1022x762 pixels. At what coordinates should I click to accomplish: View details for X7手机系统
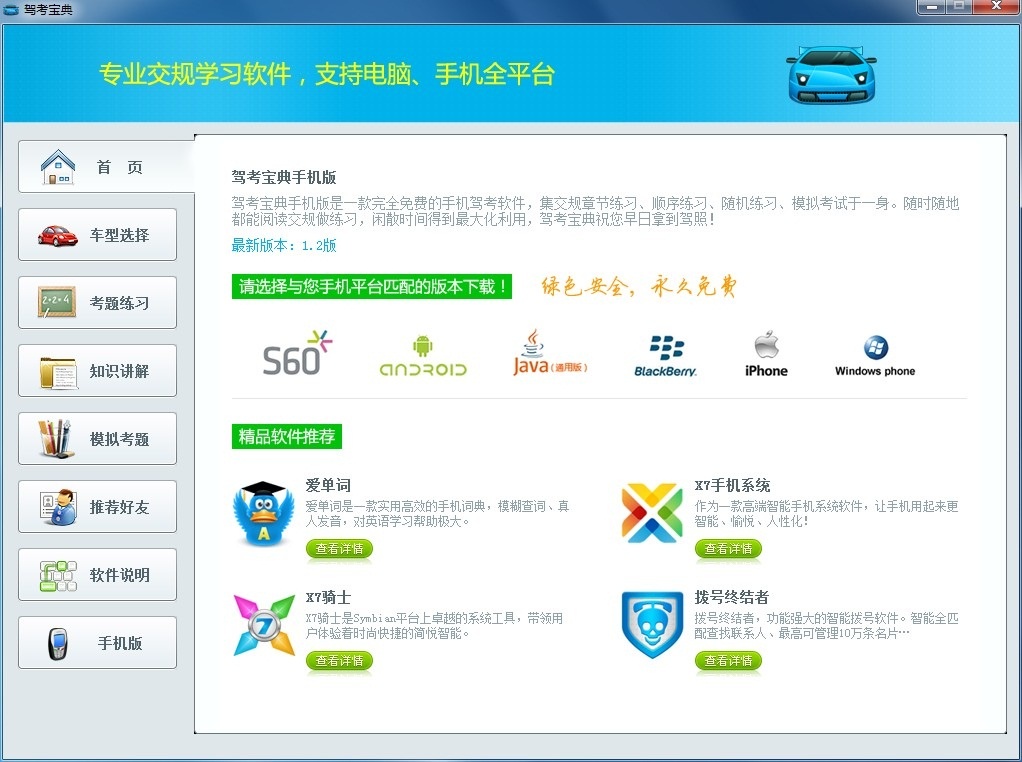pos(728,549)
